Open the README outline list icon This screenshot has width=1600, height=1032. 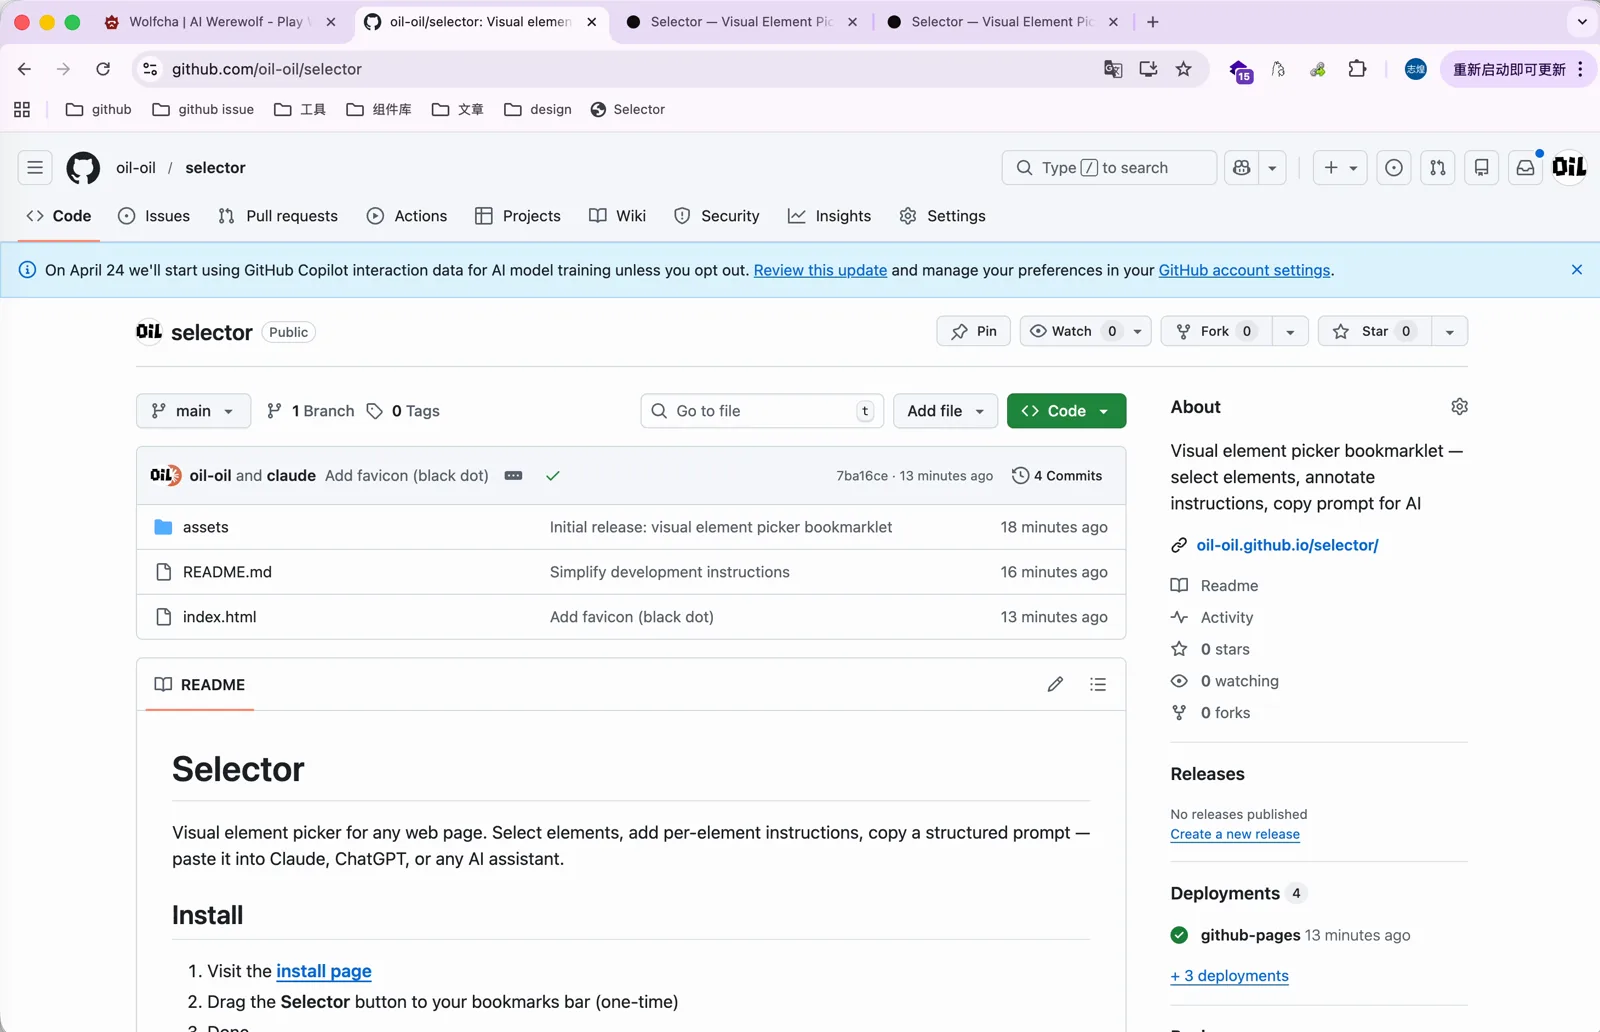pyautogui.click(x=1098, y=685)
